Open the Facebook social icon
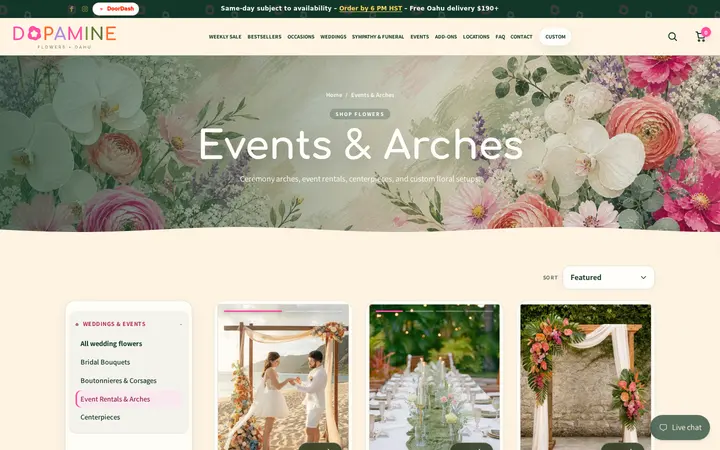720x450 pixels. click(72, 9)
